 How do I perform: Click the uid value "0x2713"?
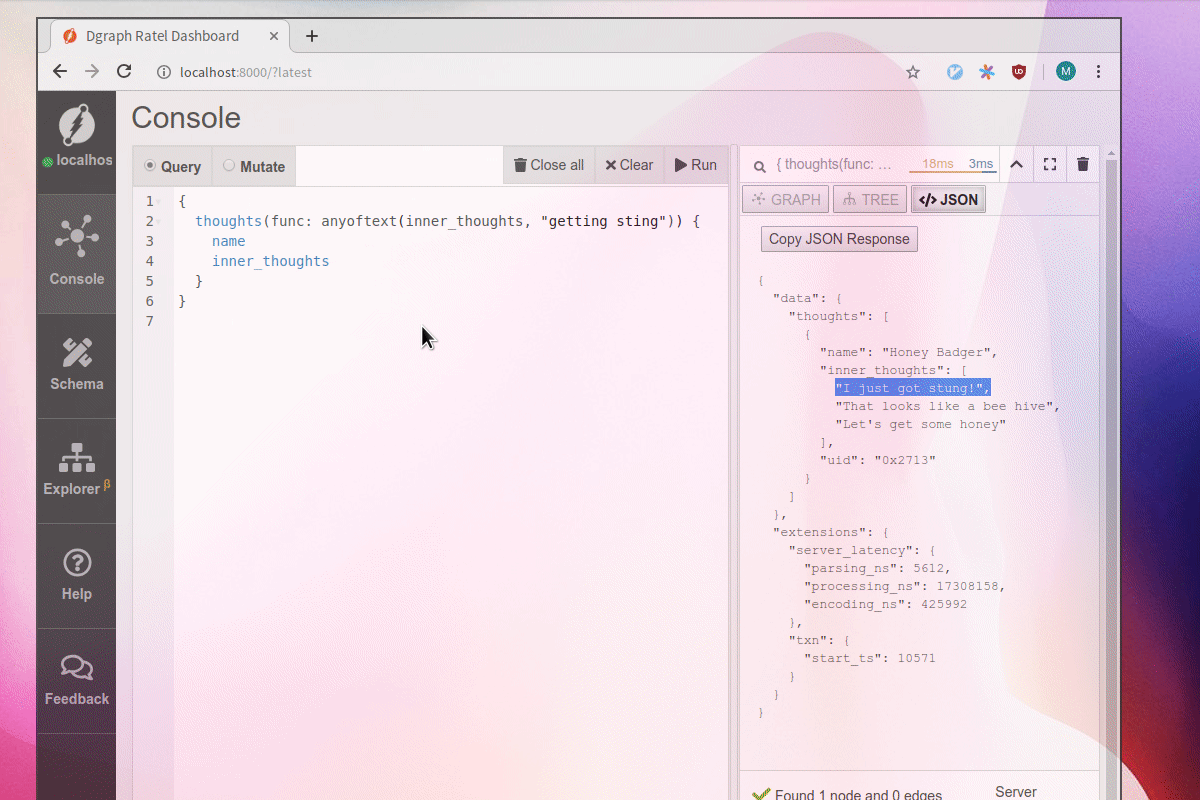point(905,460)
